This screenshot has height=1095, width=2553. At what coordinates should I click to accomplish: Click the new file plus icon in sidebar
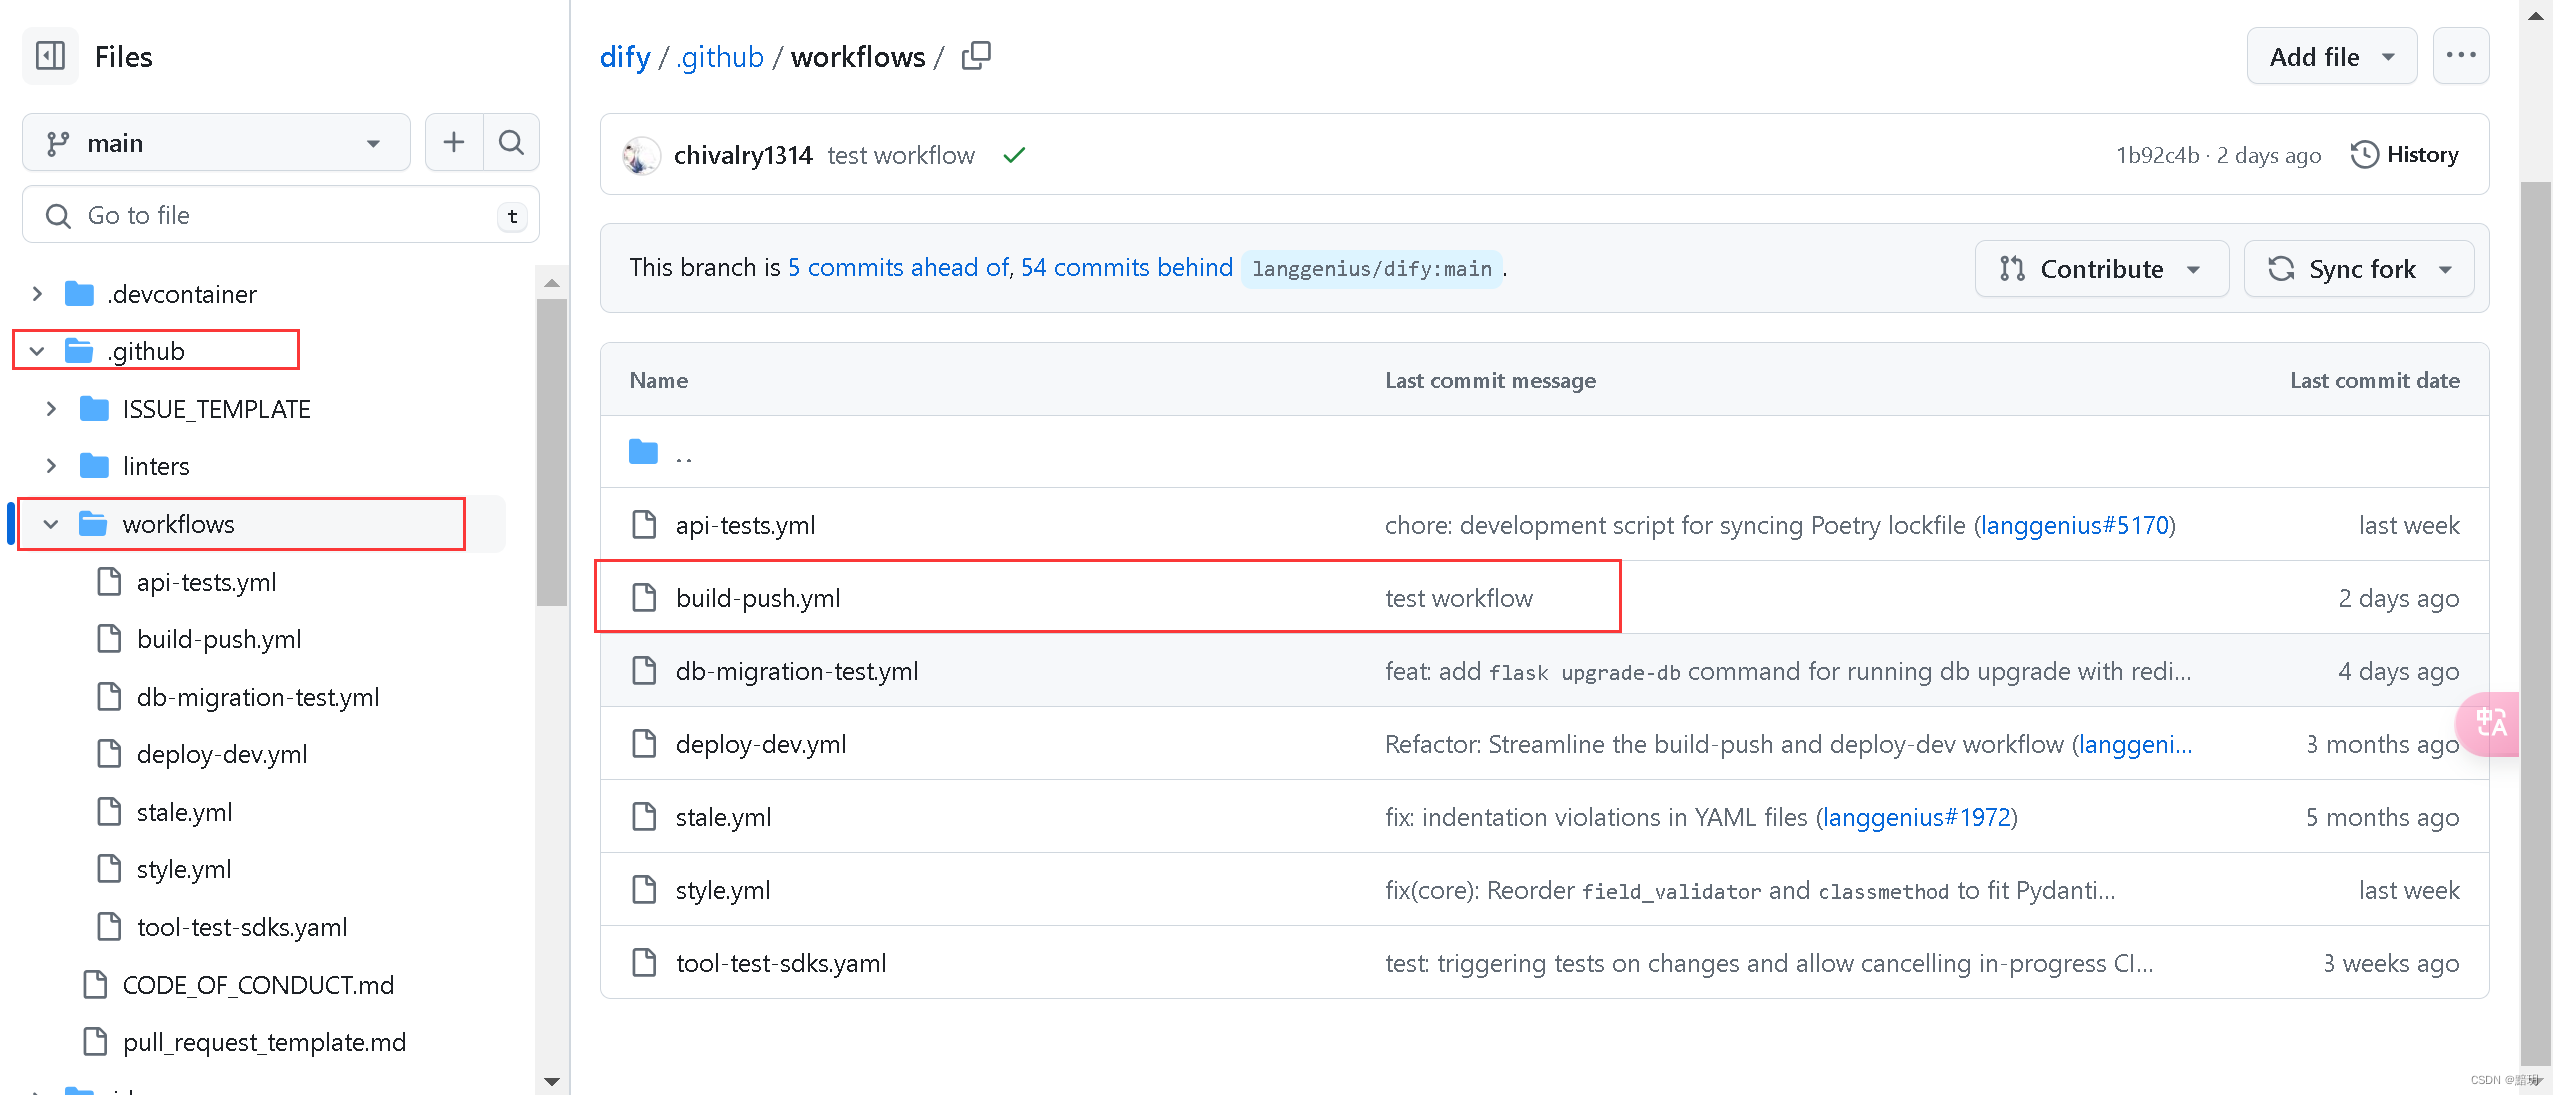click(x=454, y=142)
